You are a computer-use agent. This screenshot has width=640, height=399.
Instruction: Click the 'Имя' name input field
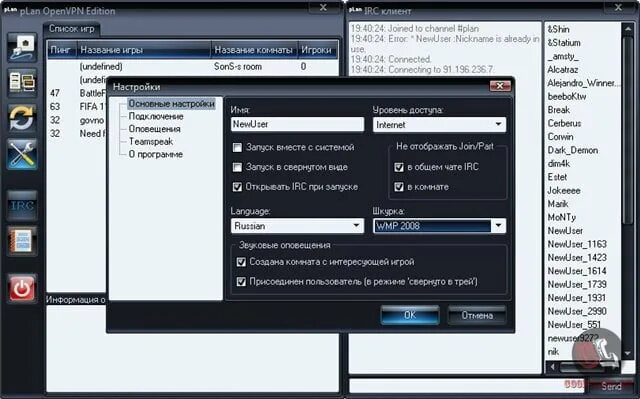point(297,124)
